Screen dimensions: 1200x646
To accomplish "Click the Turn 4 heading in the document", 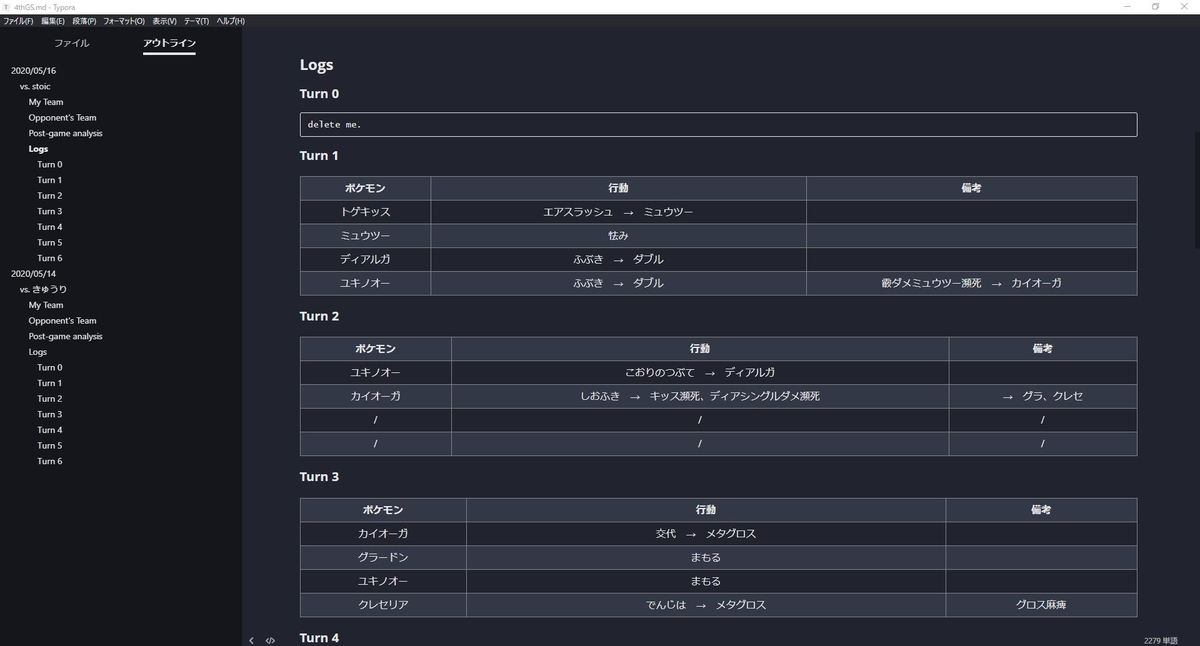I will tap(319, 638).
